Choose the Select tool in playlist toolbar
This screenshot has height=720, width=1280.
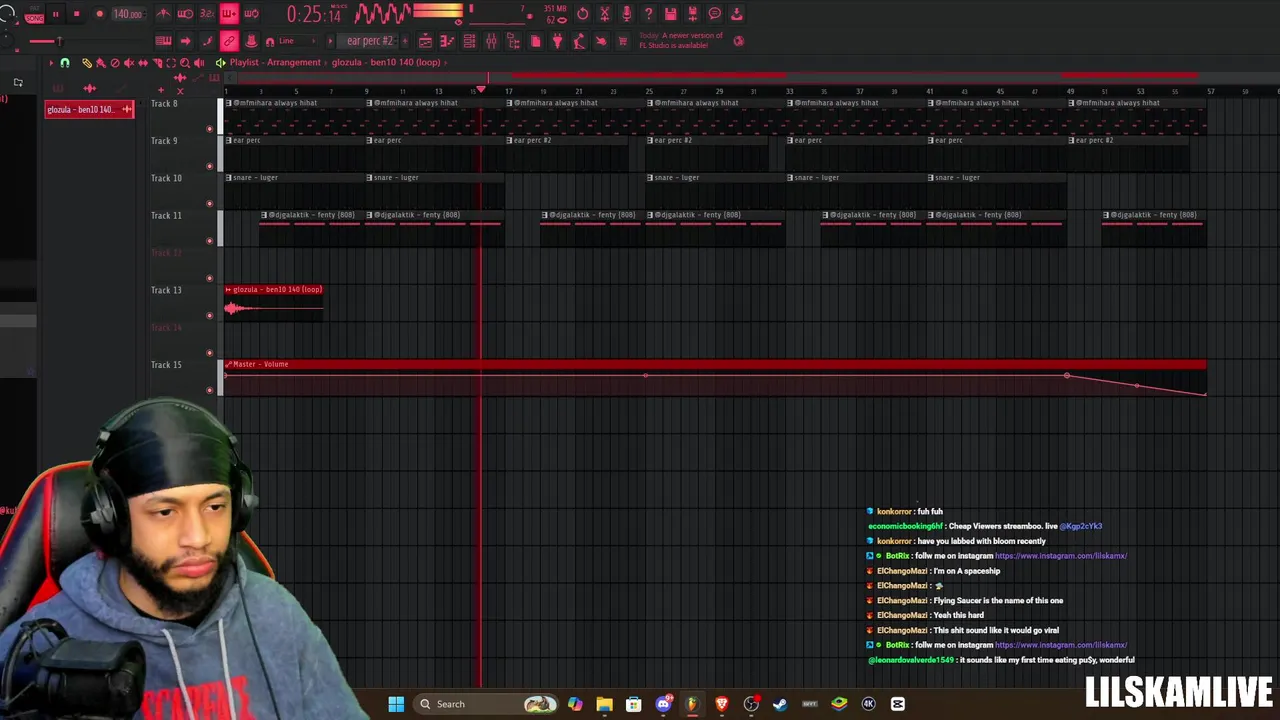click(171, 63)
